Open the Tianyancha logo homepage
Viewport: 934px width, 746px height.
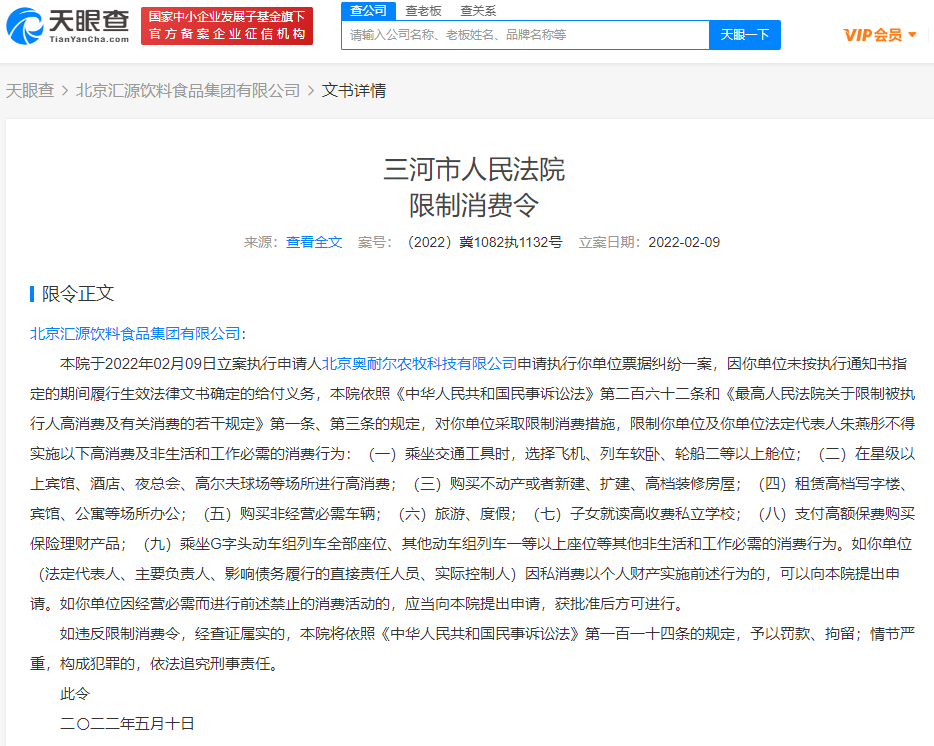coord(67,26)
